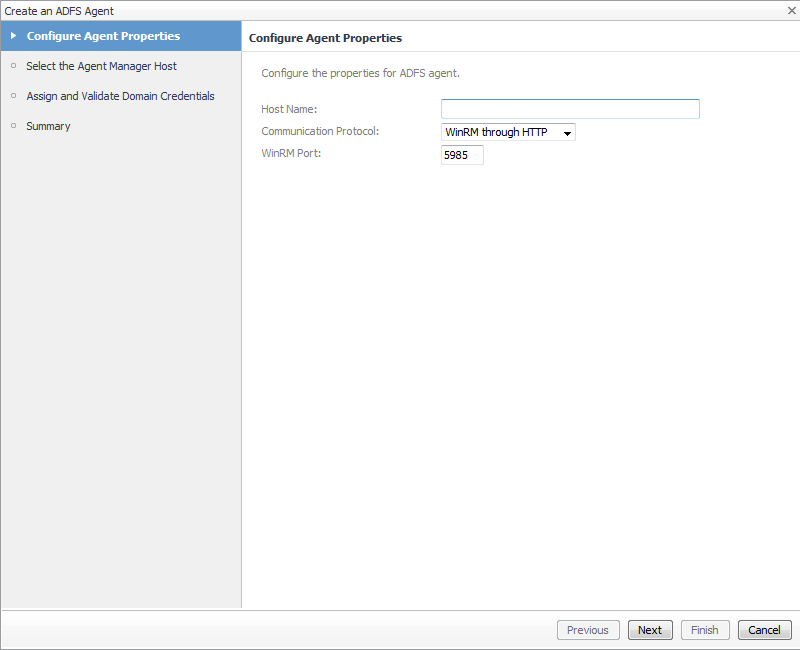
Task: Focus the Host Name text field
Action: pyautogui.click(x=570, y=109)
